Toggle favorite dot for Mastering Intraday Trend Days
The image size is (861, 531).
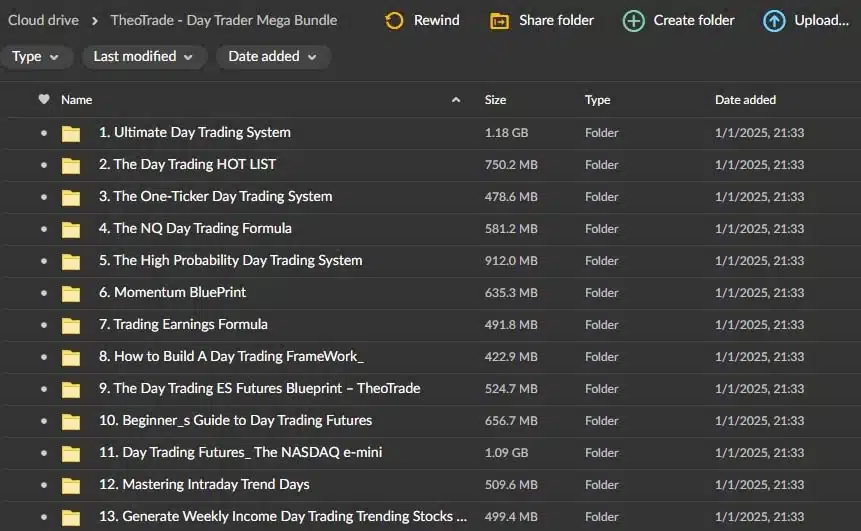pyautogui.click(x=44, y=485)
